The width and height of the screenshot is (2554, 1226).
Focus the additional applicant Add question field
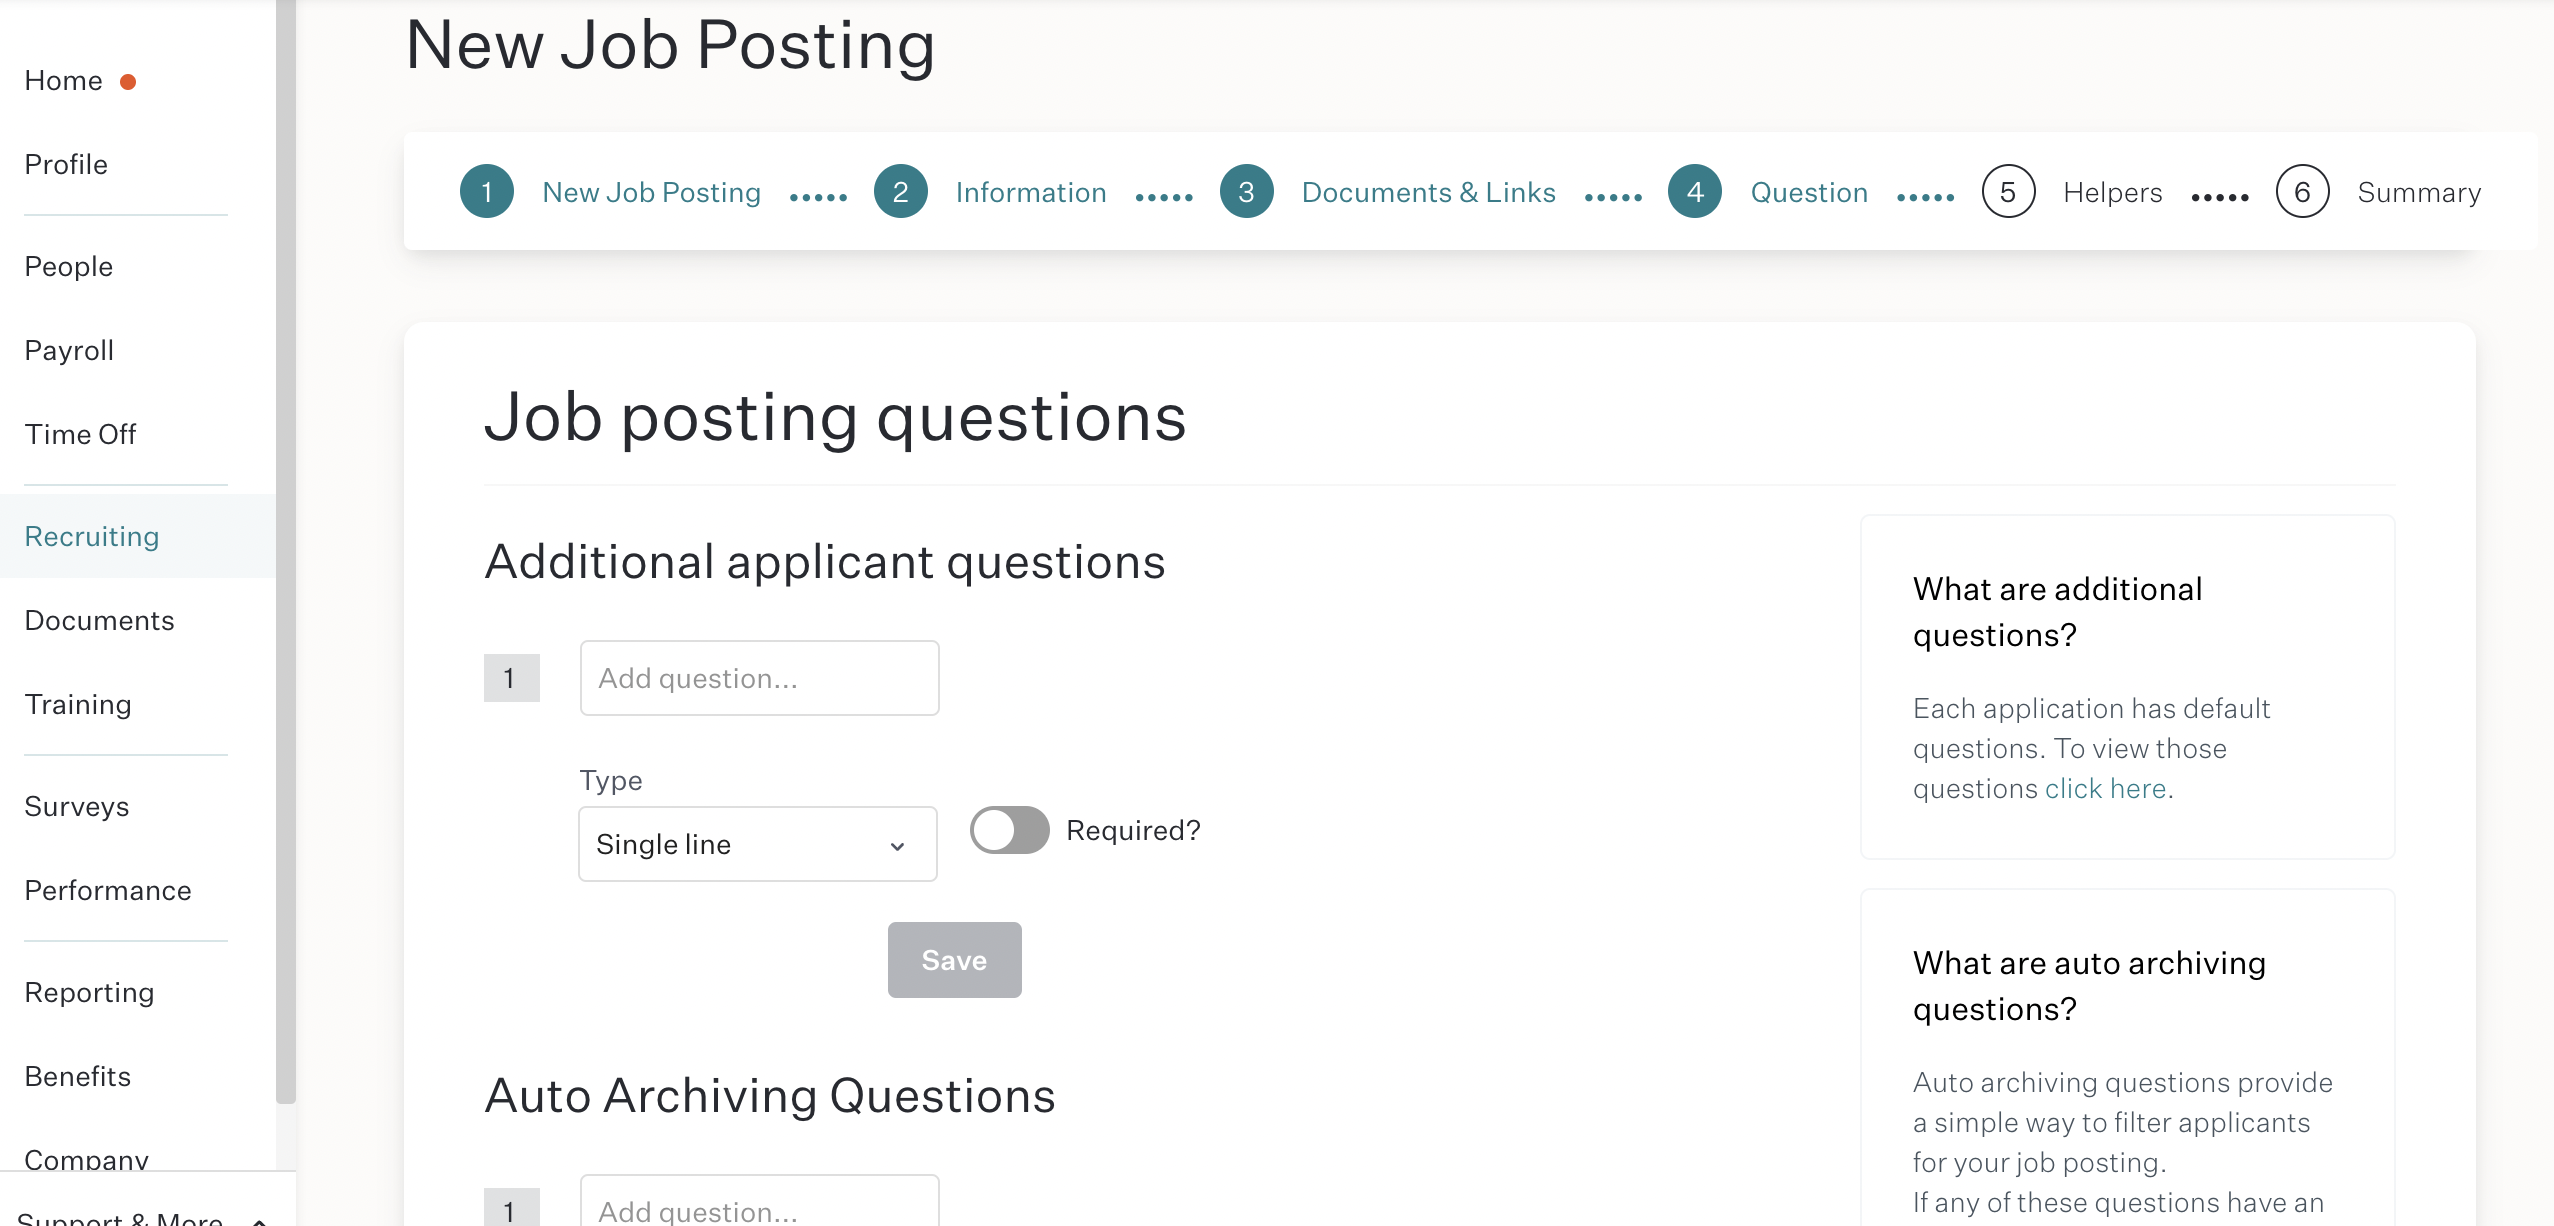(x=760, y=678)
